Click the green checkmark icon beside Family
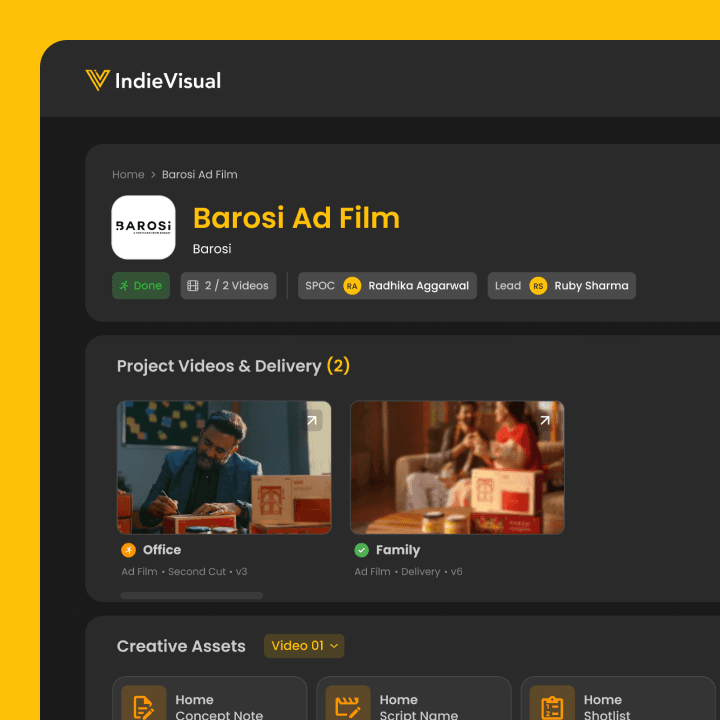This screenshot has height=720, width=720. [x=362, y=550]
